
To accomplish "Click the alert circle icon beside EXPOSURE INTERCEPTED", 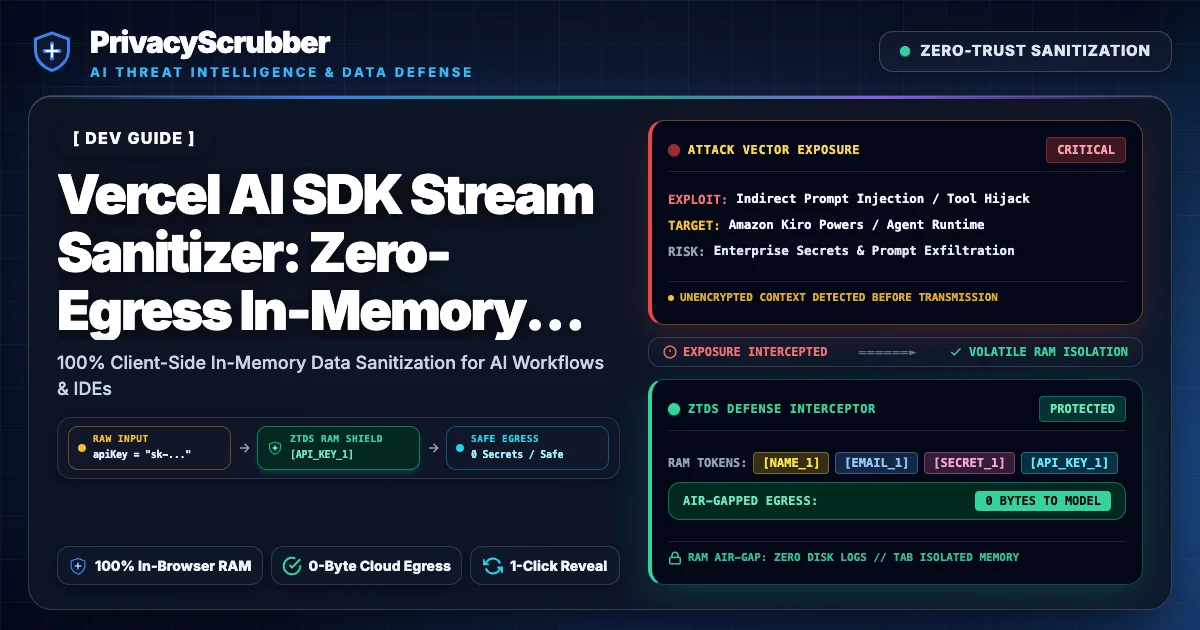I will 670,352.
